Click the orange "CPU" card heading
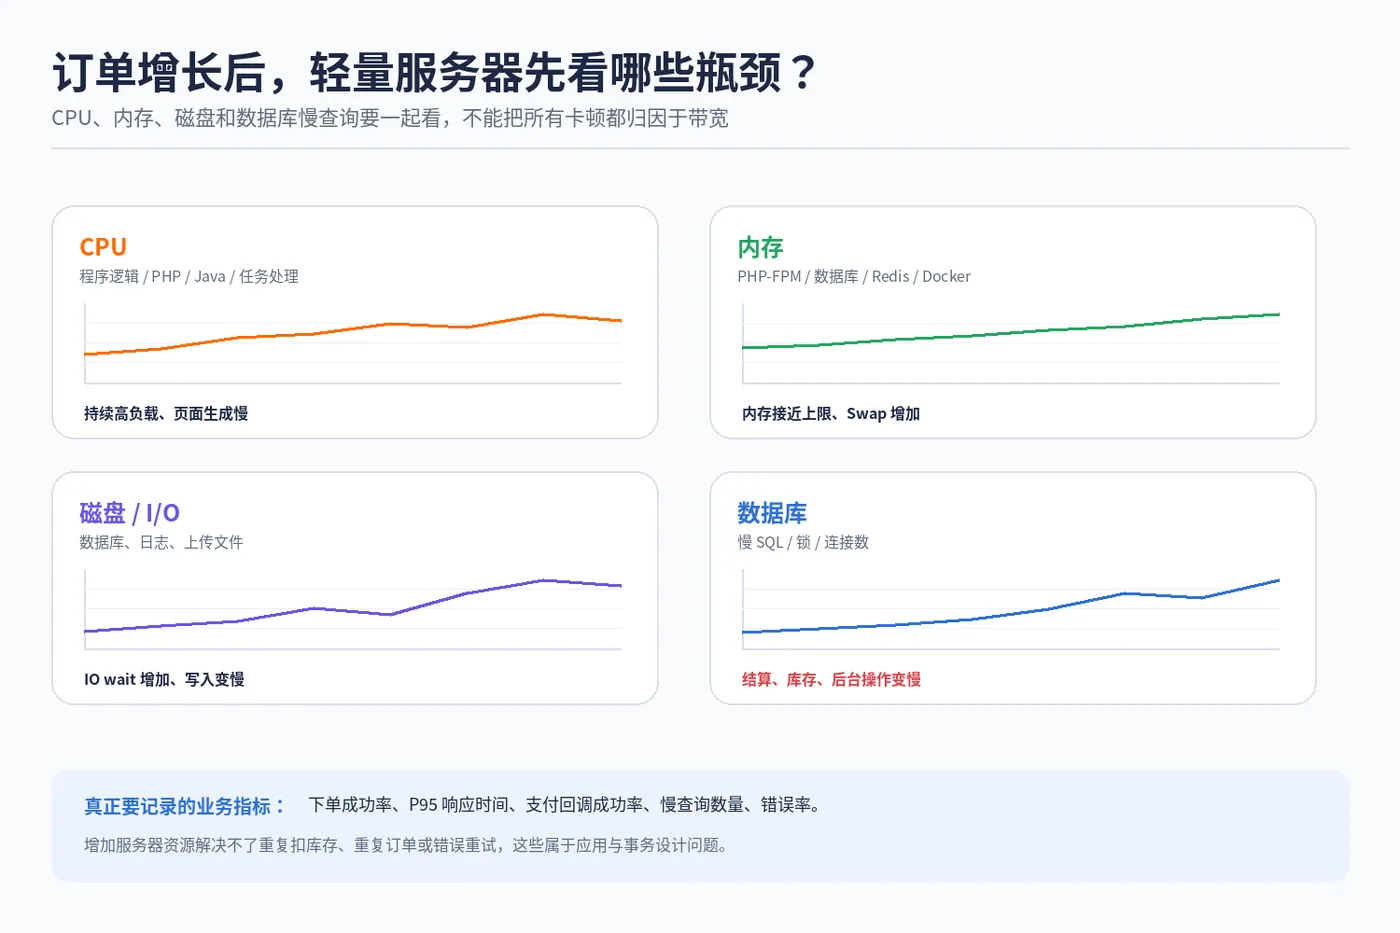The height and width of the screenshot is (933, 1400). [x=103, y=247]
